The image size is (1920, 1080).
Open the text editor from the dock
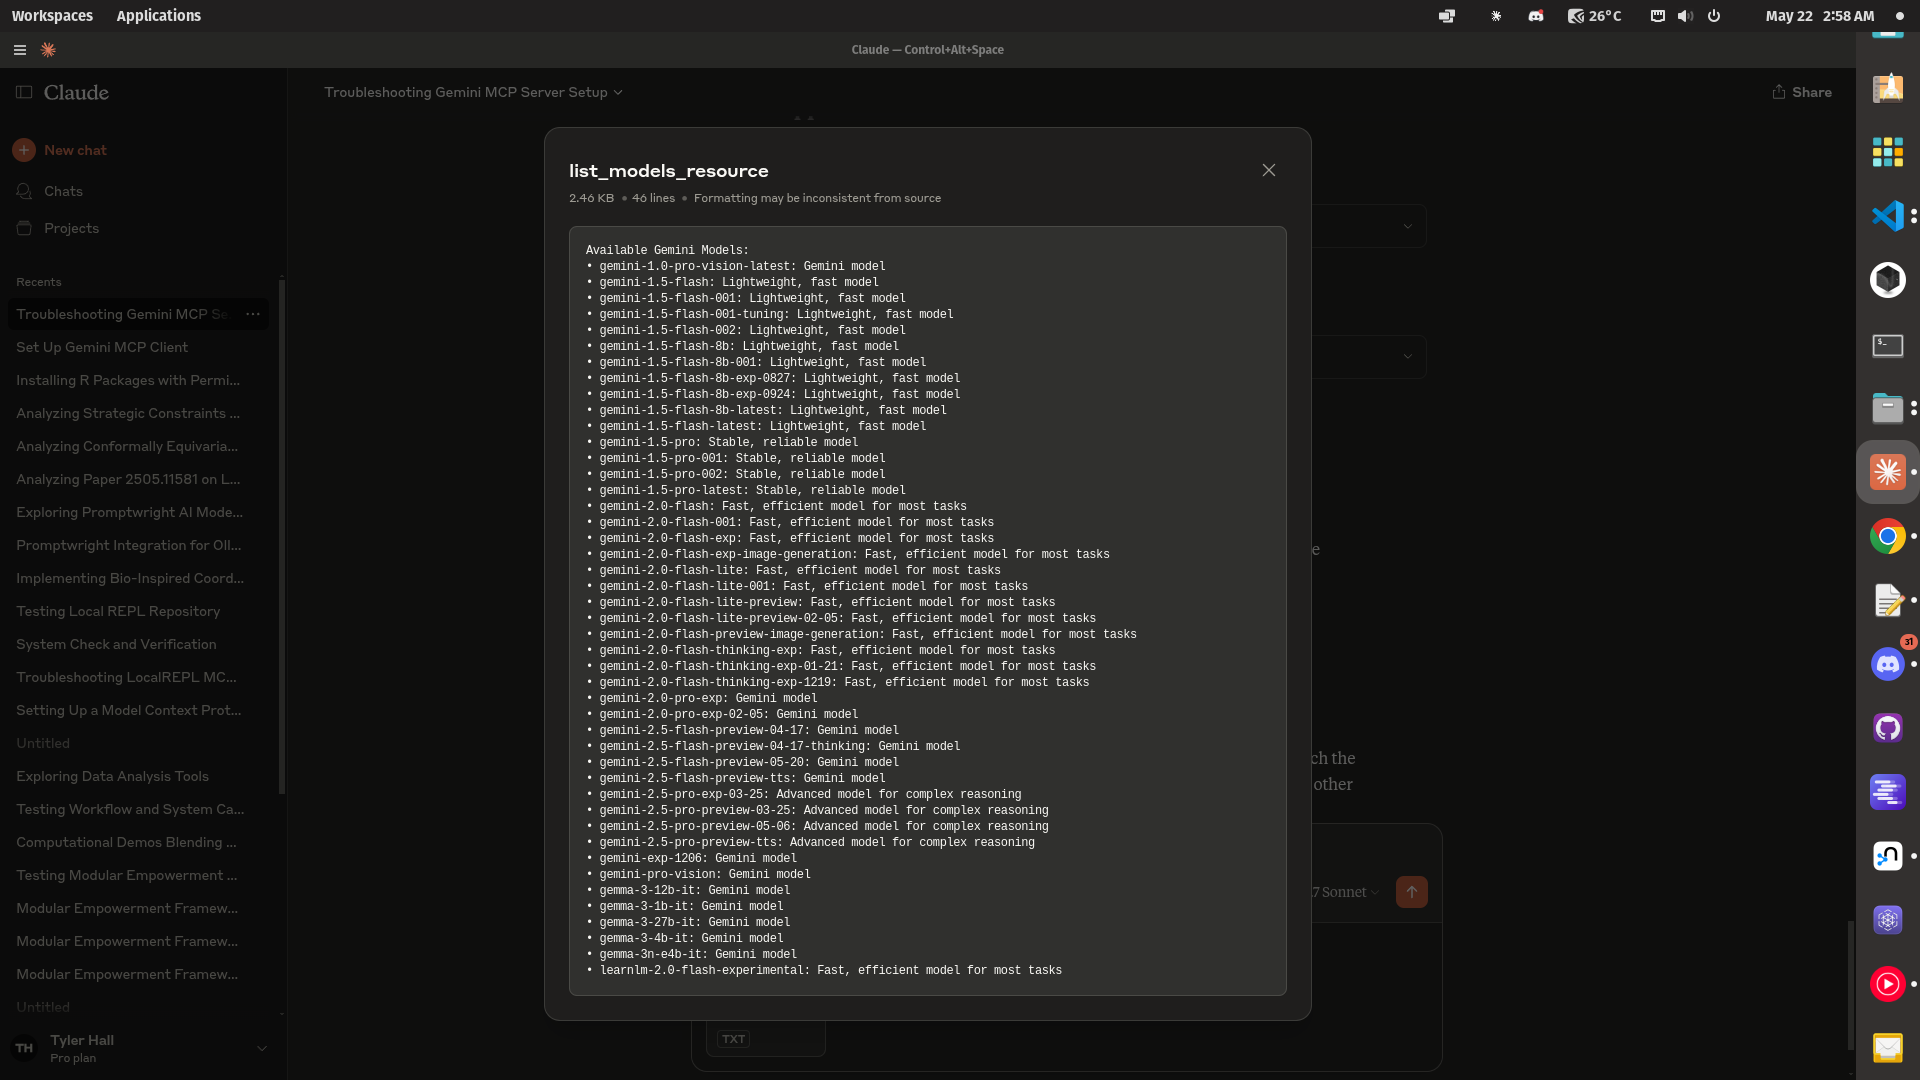(1887, 600)
